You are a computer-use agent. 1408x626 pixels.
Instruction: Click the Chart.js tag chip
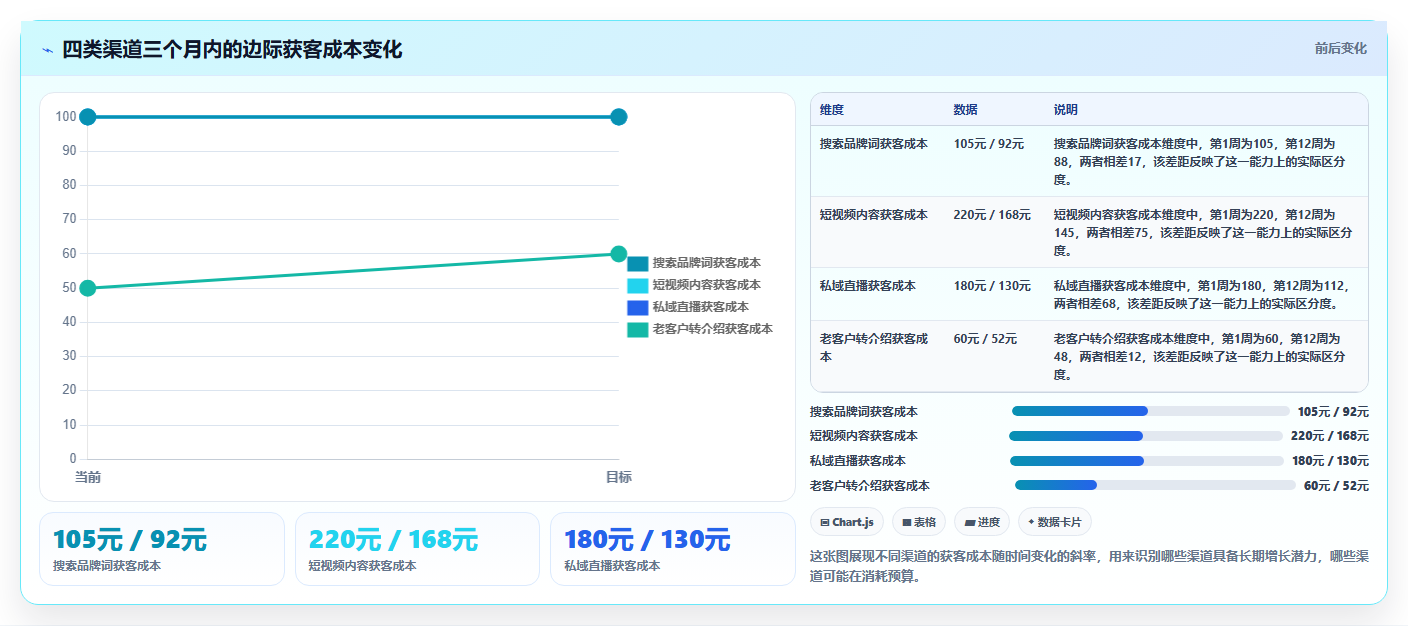(847, 522)
